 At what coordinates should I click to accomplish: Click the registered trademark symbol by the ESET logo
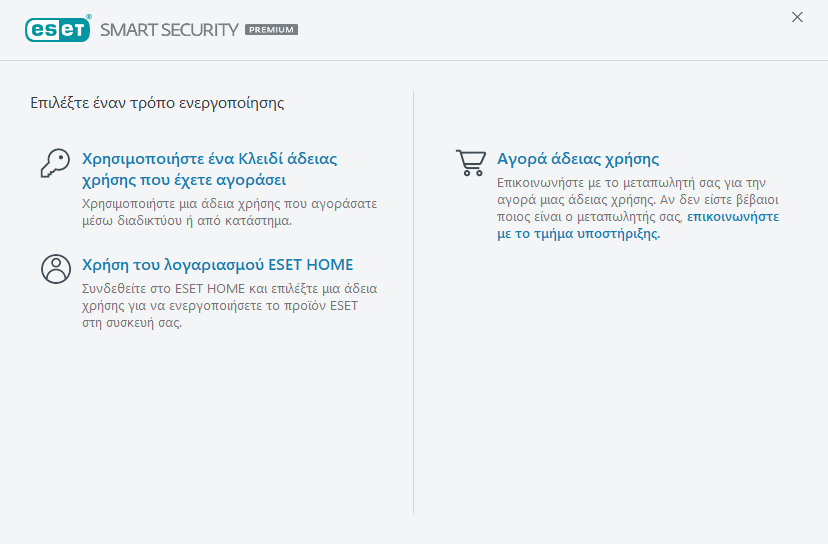tap(90, 17)
